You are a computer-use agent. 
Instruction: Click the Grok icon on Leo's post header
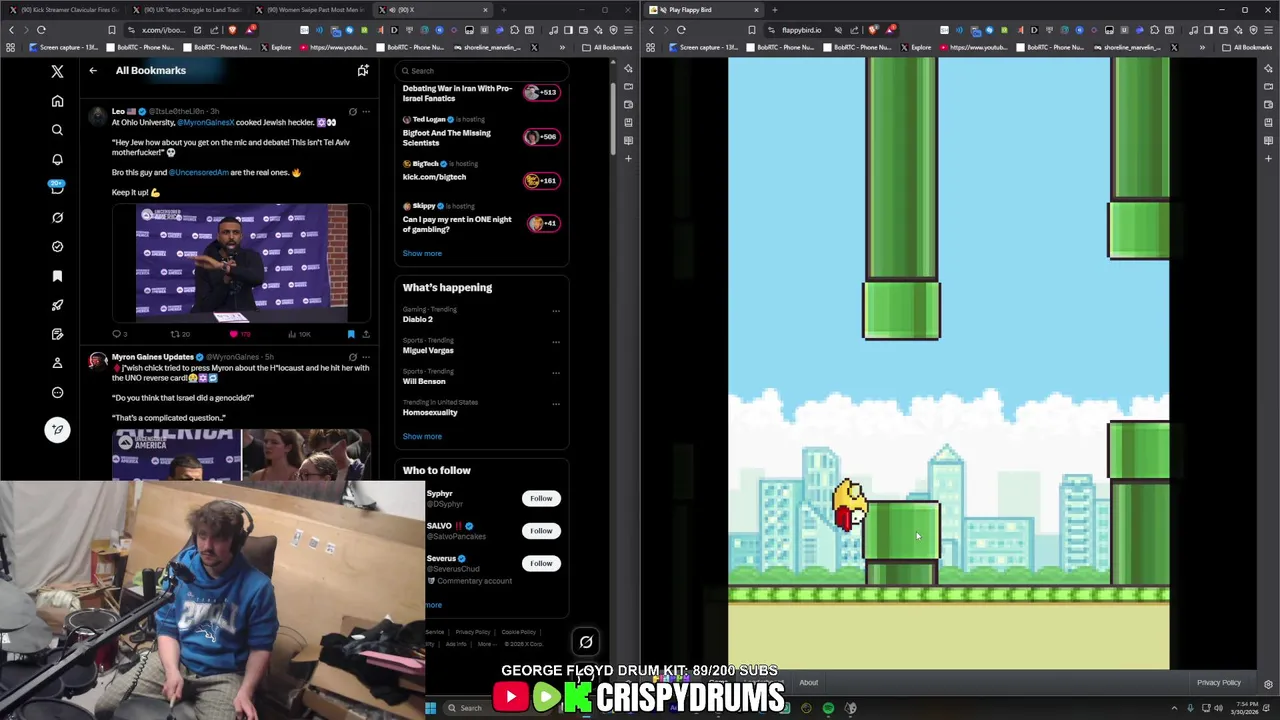point(352,111)
